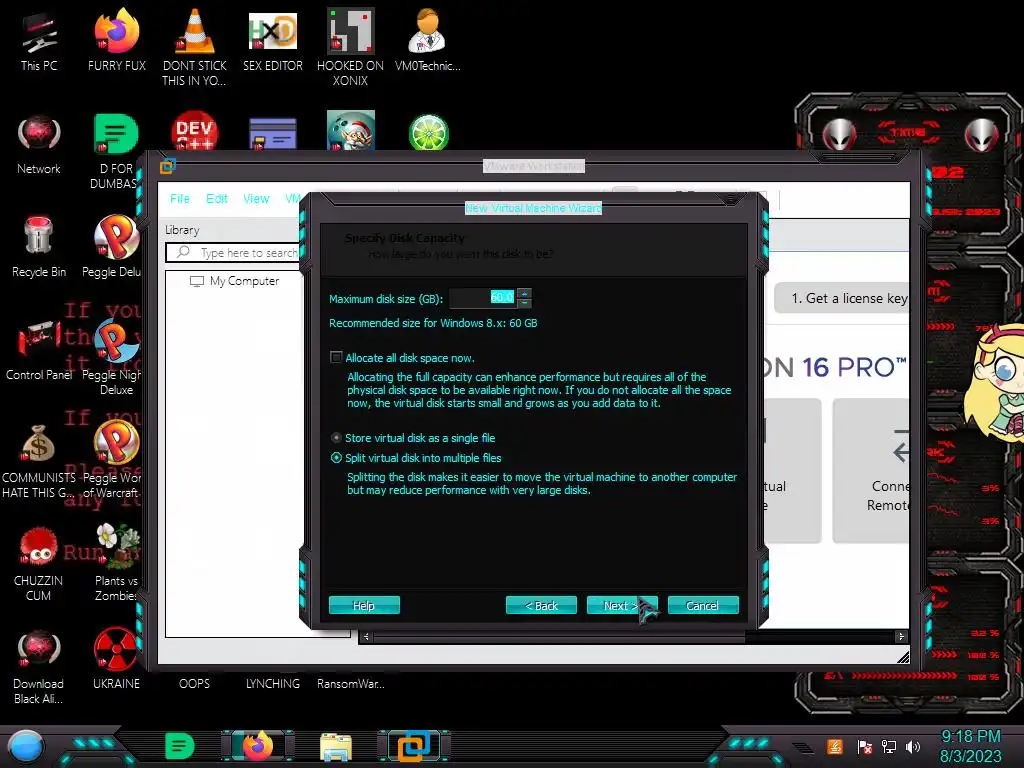Click Get a license key button
The width and height of the screenshot is (1024, 768).
click(841, 298)
